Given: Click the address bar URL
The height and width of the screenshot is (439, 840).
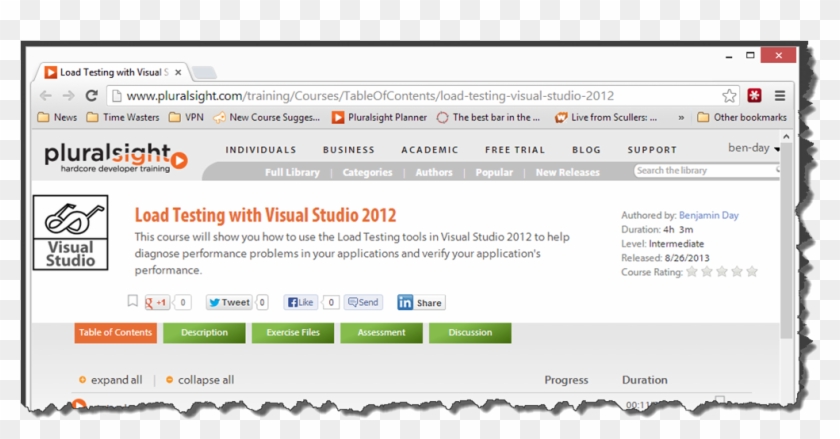Looking at the screenshot, I should point(370,96).
